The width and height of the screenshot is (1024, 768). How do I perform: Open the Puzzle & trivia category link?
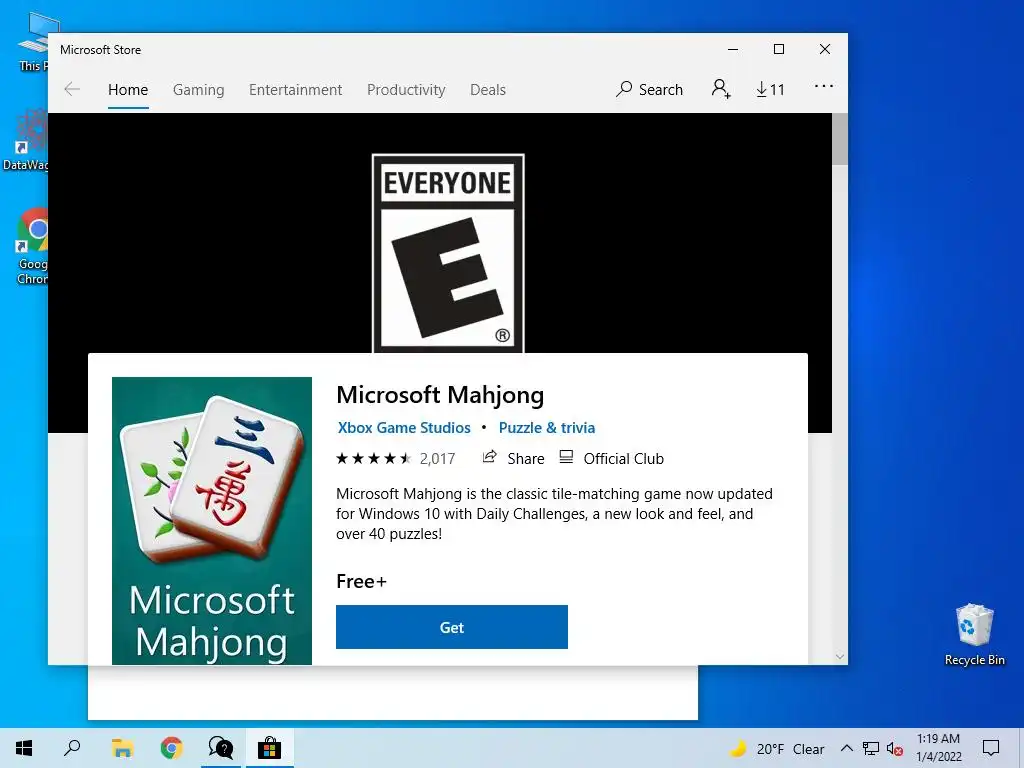click(547, 428)
